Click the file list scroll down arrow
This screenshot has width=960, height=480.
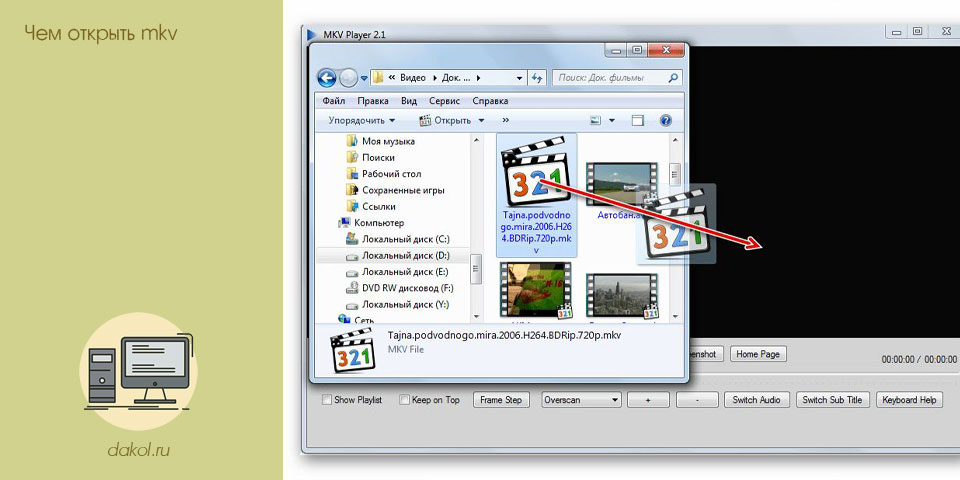tap(675, 316)
